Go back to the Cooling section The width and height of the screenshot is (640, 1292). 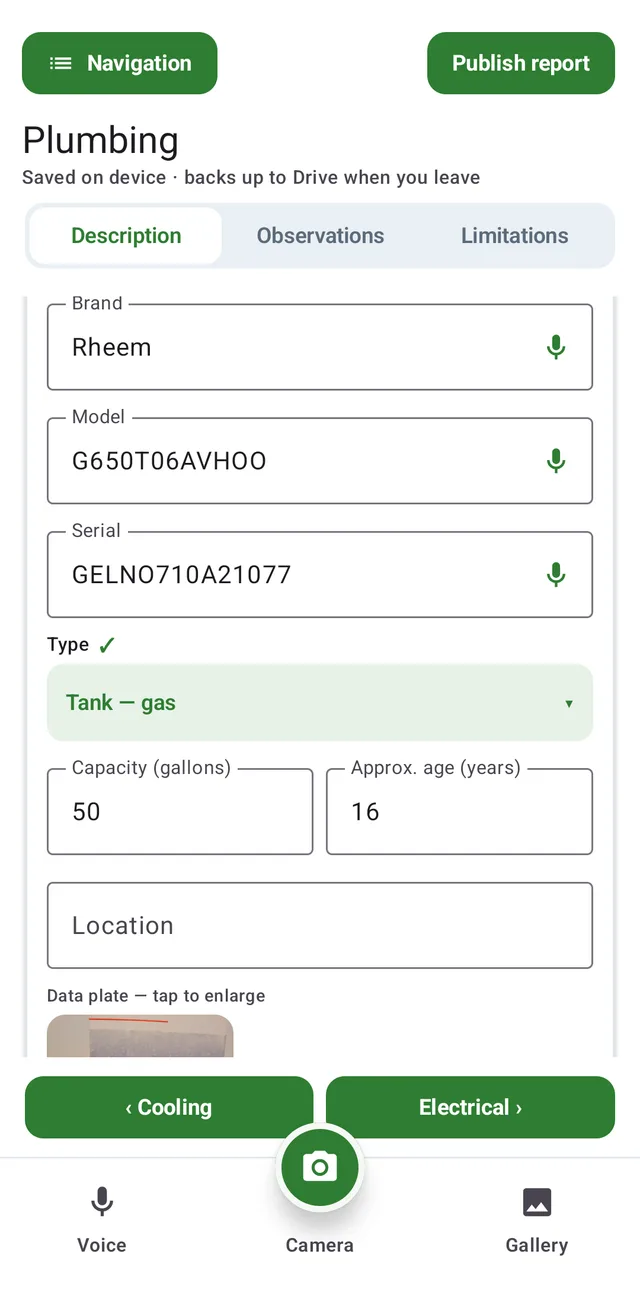(x=169, y=1107)
